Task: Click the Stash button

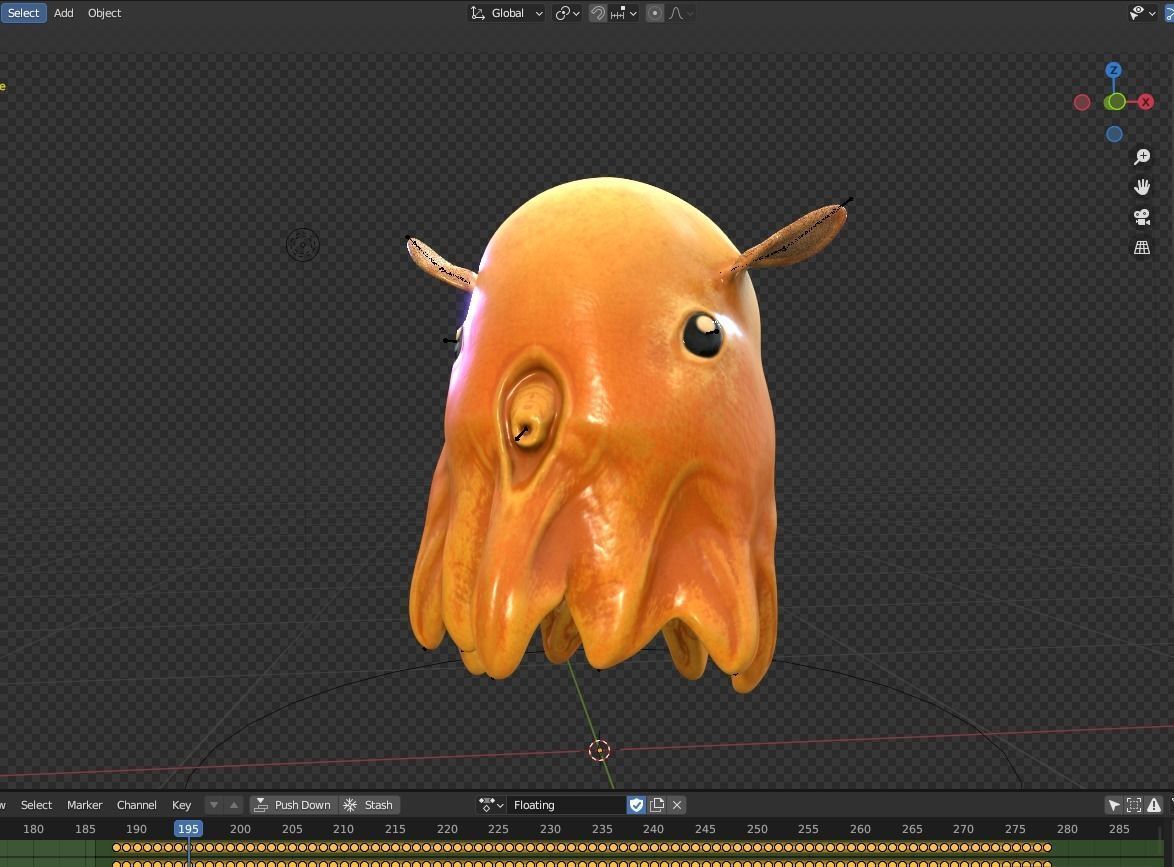Action: coord(368,805)
